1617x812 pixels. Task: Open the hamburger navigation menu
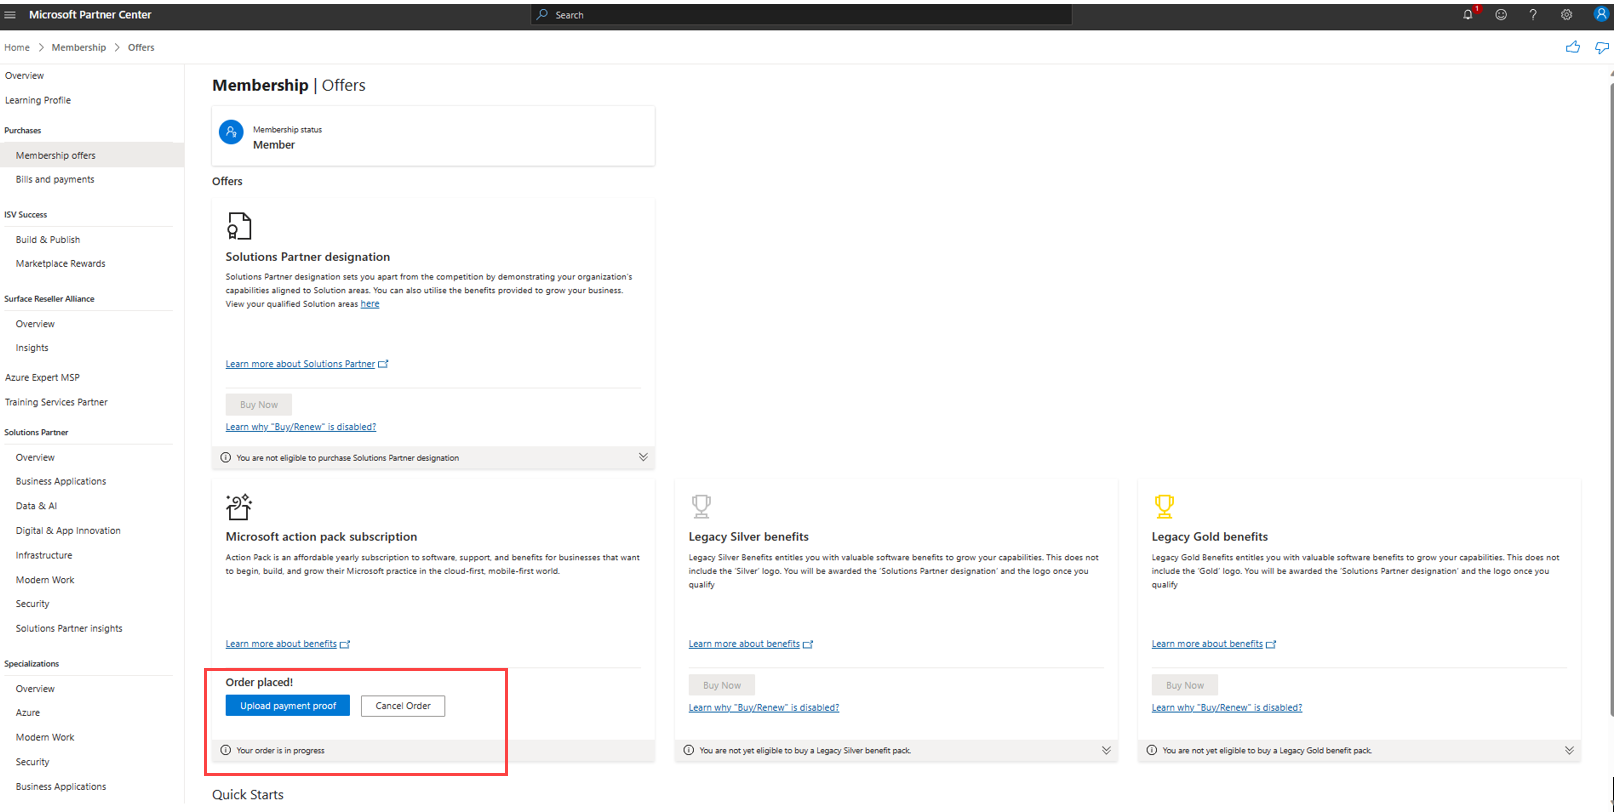10,15
